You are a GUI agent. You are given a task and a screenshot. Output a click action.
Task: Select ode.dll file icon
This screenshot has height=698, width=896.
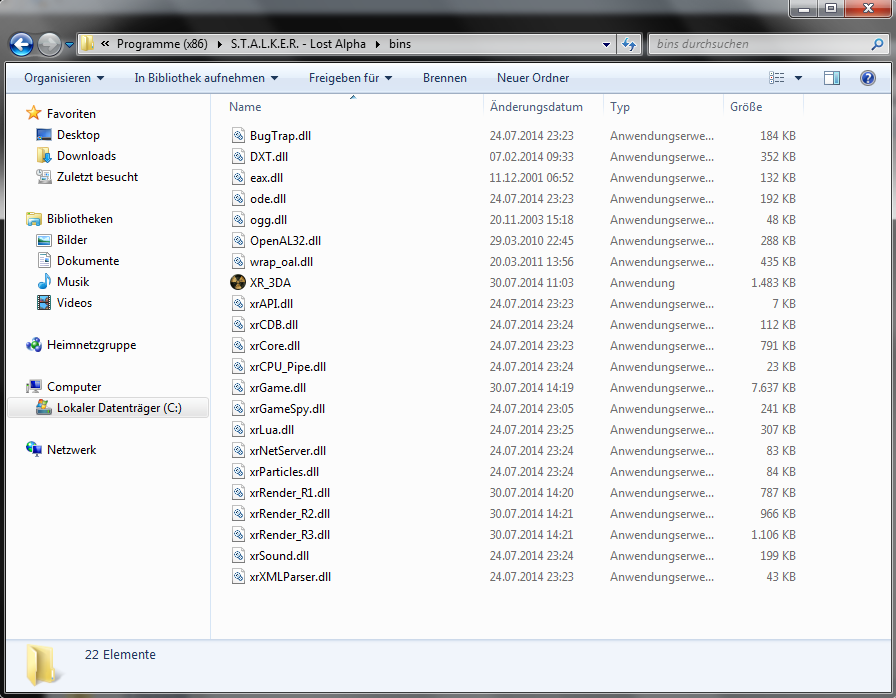click(238, 199)
